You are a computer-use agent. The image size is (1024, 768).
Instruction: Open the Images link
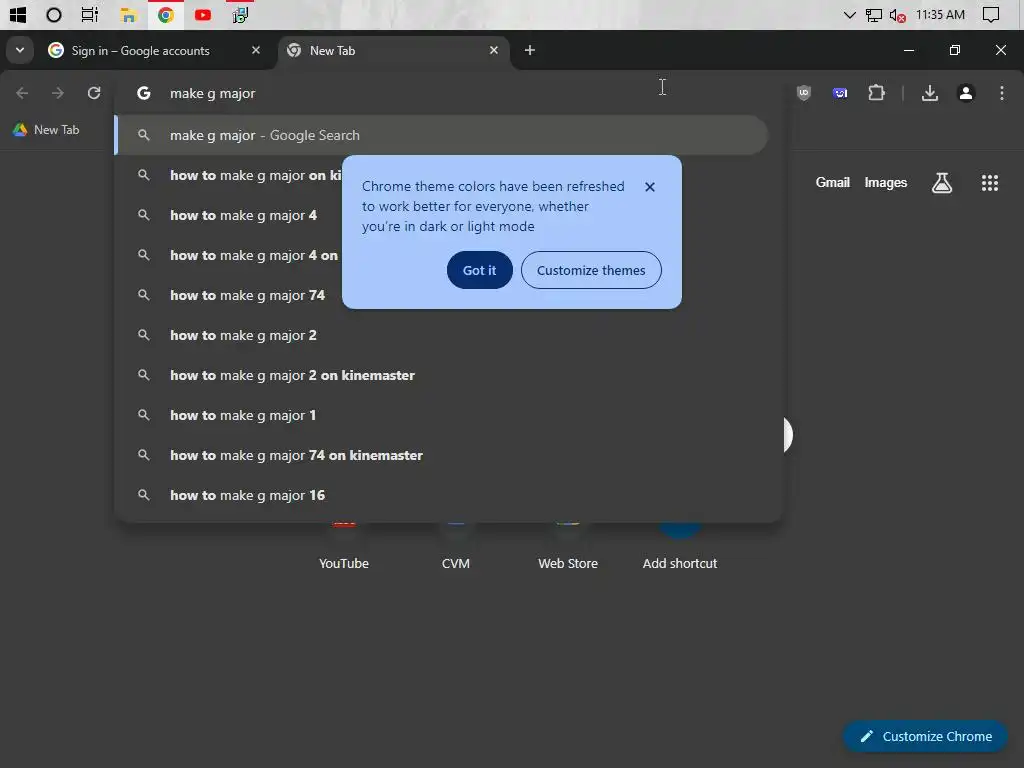tap(886, 183)
